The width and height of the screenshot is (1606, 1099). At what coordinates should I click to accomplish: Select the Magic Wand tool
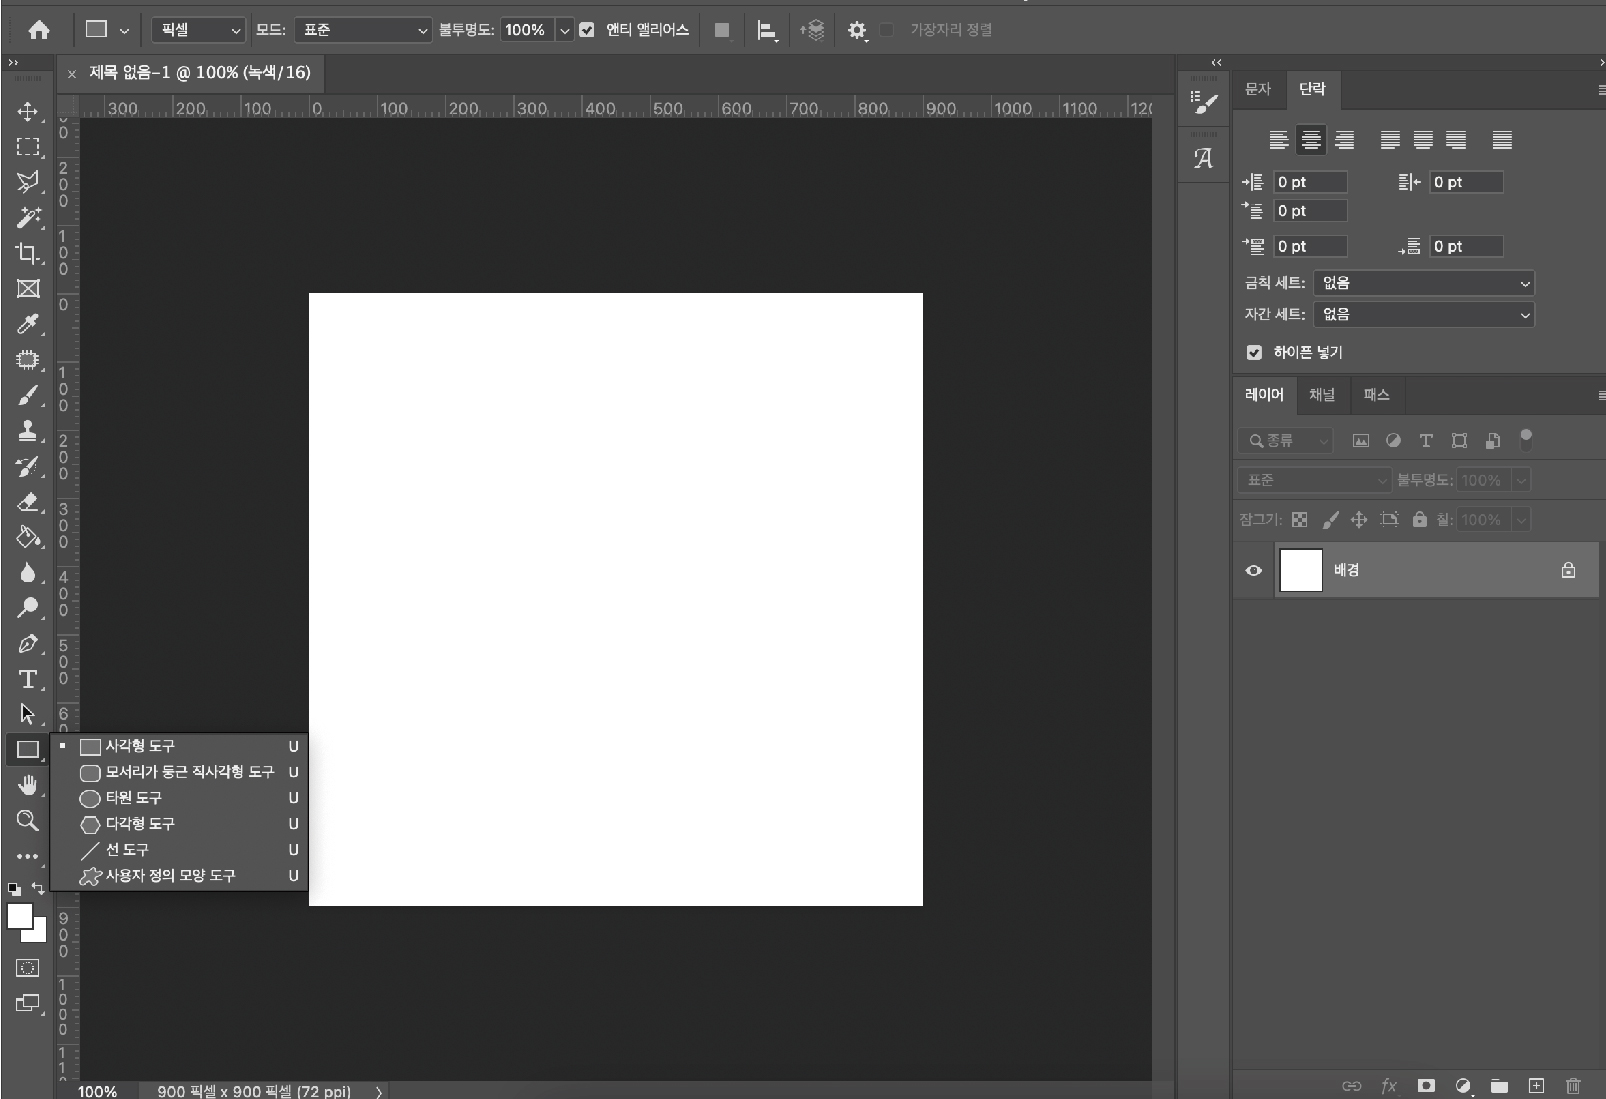point(28,217)
